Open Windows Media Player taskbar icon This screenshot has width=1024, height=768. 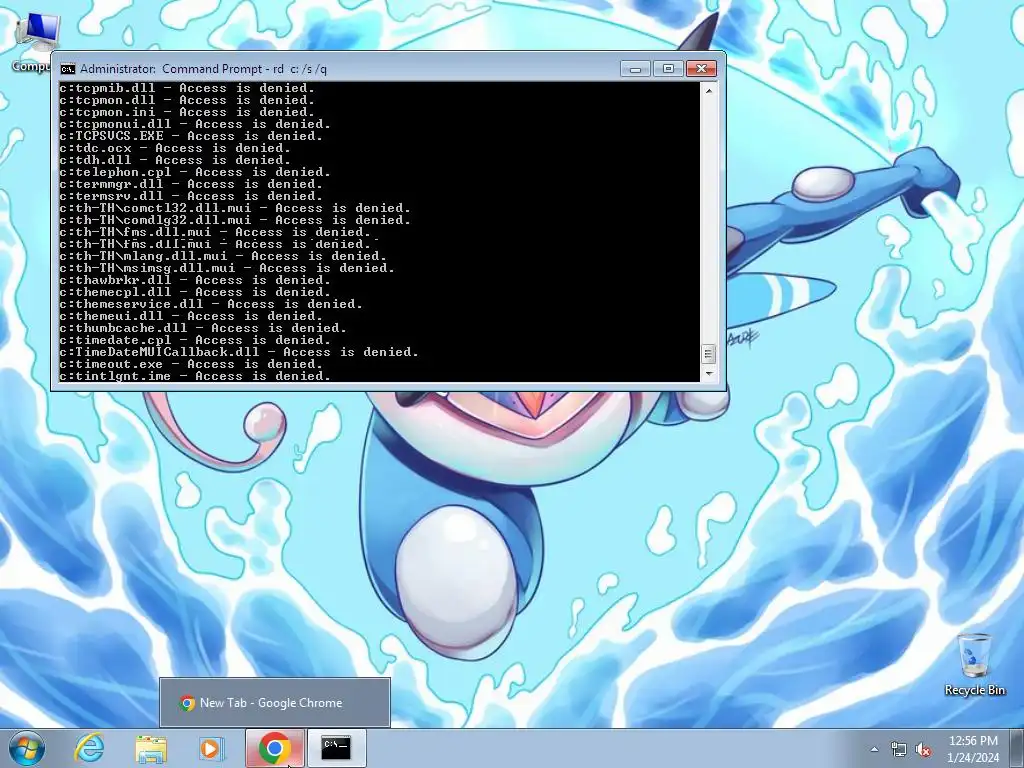pyautogui.click(x=211, y=749)
